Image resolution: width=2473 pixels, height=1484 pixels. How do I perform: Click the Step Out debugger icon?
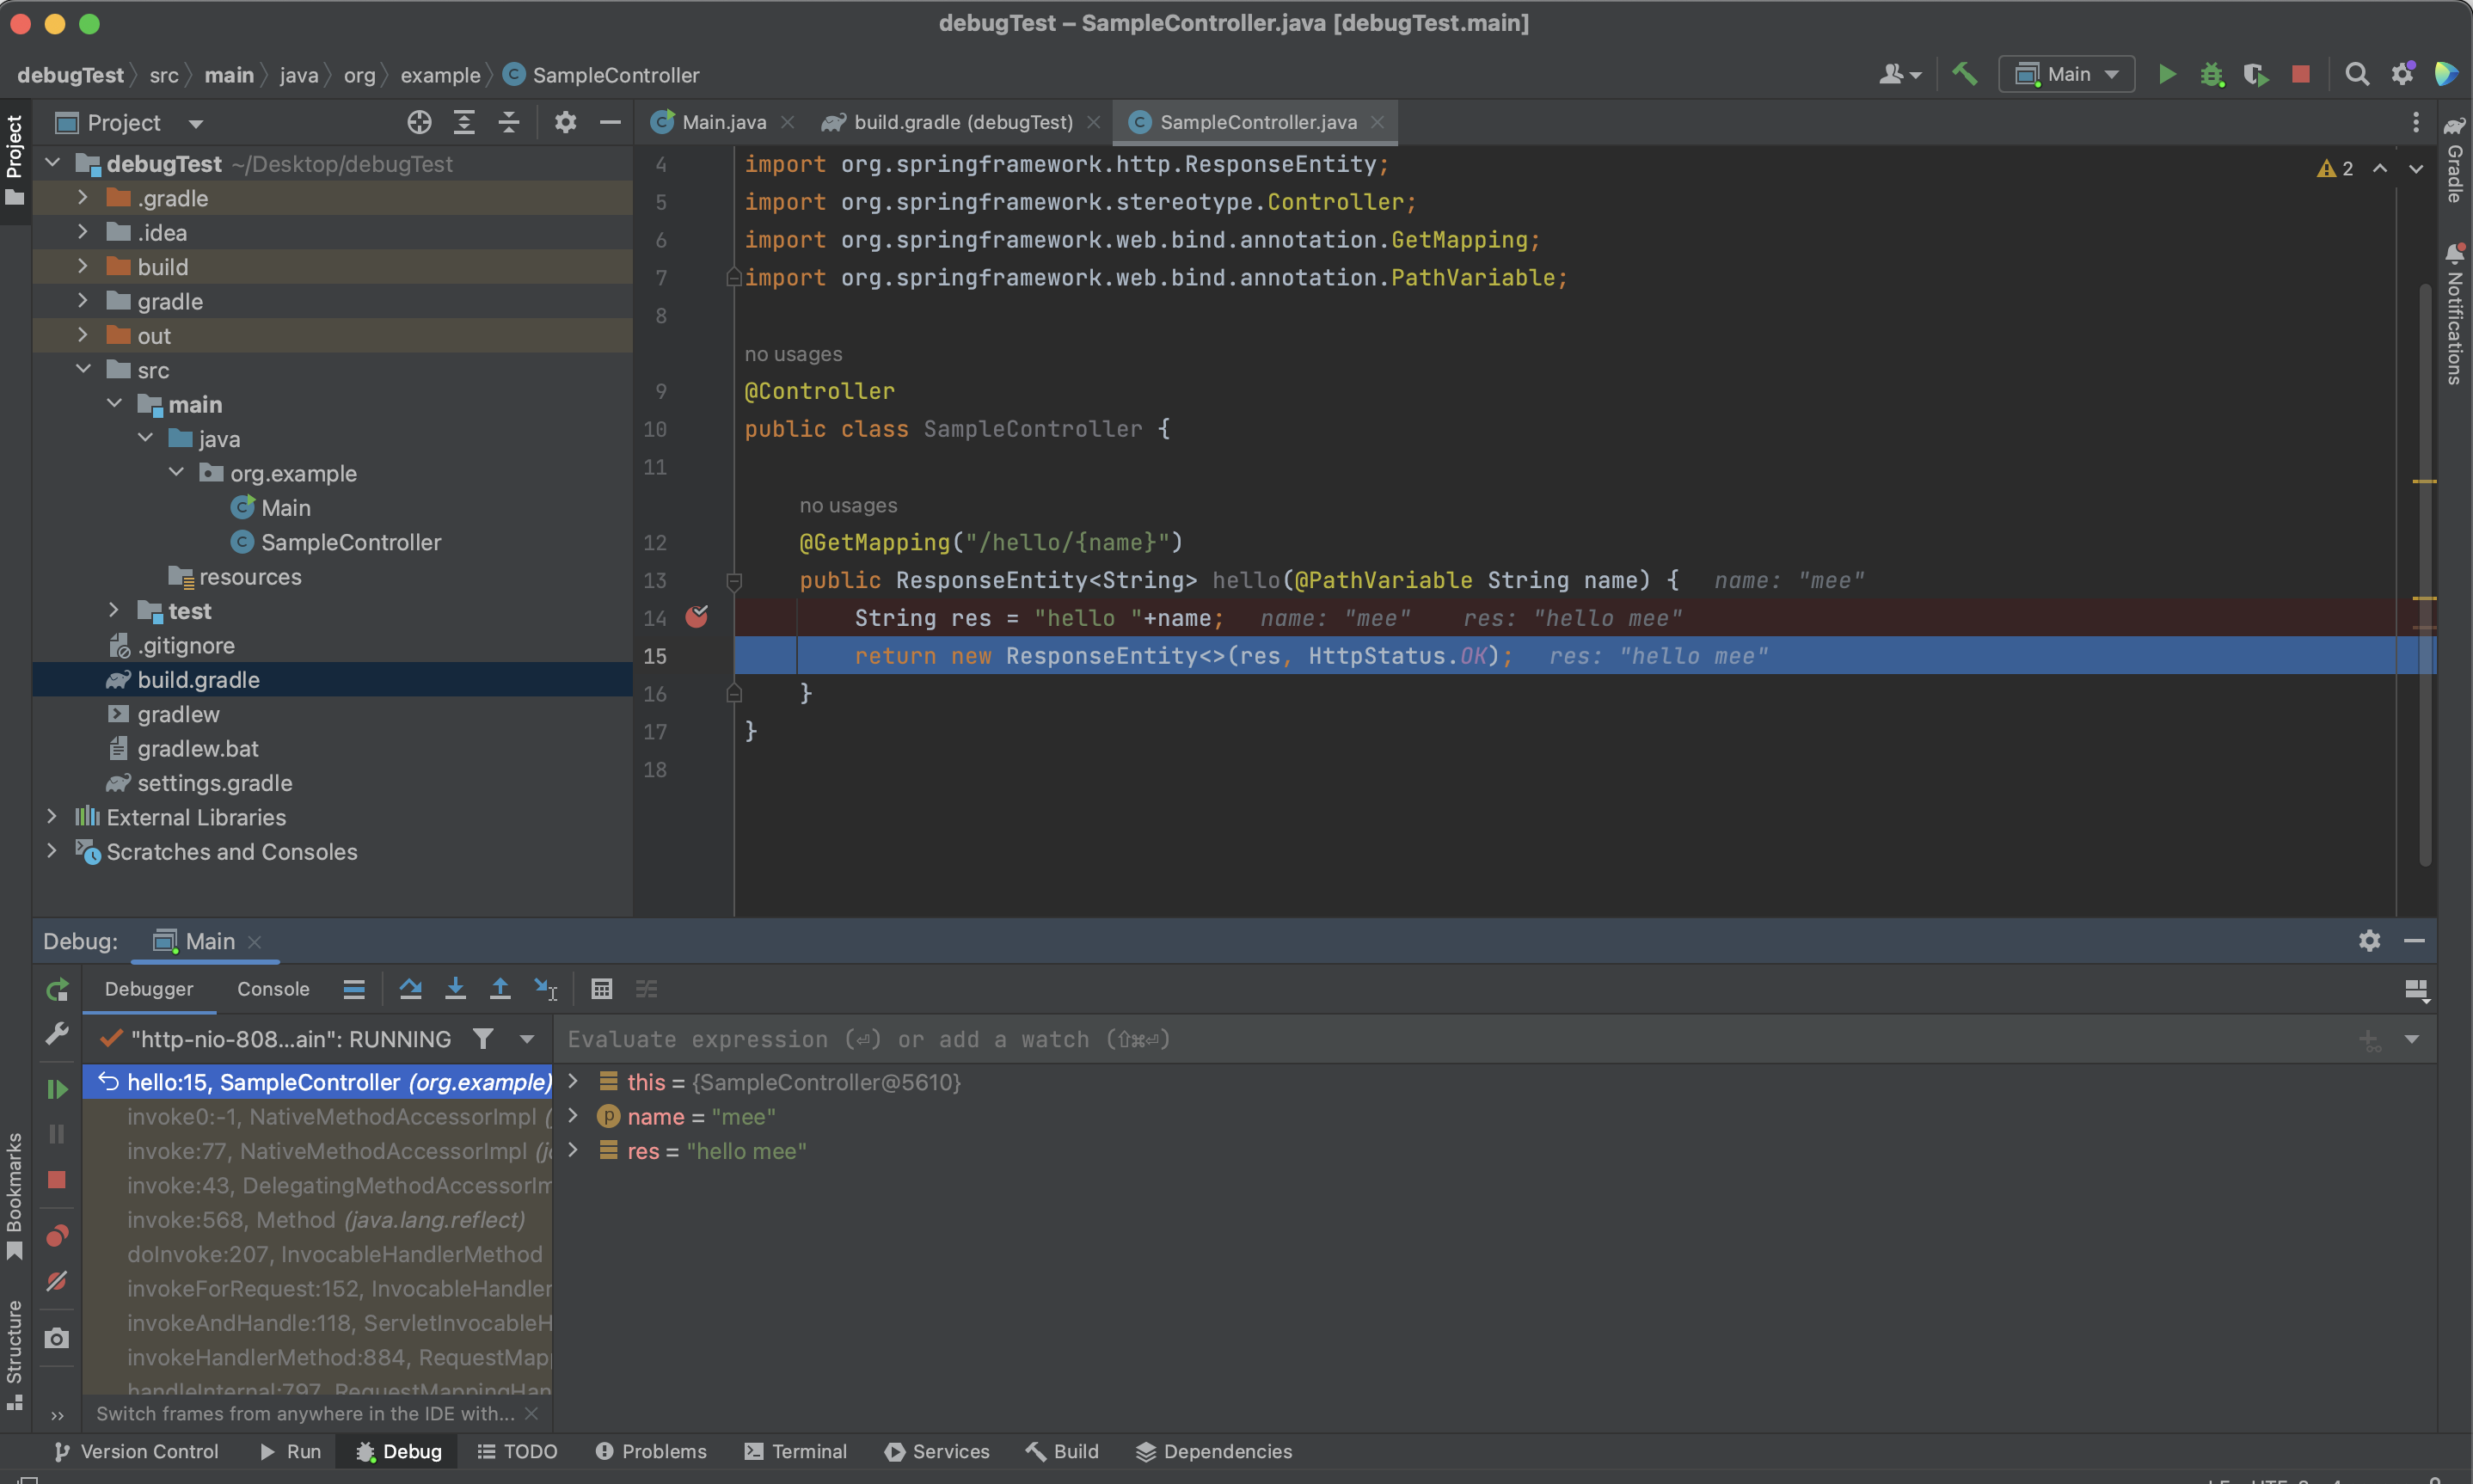(500, 989)
